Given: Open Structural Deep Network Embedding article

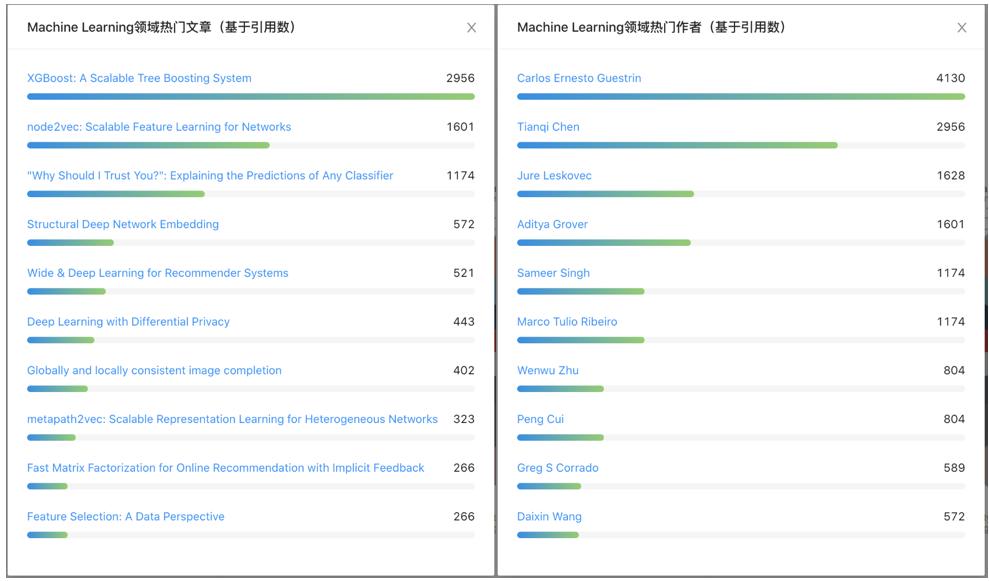Looking at the screenshot, I should pyautogui.click(x=123, y=224).
